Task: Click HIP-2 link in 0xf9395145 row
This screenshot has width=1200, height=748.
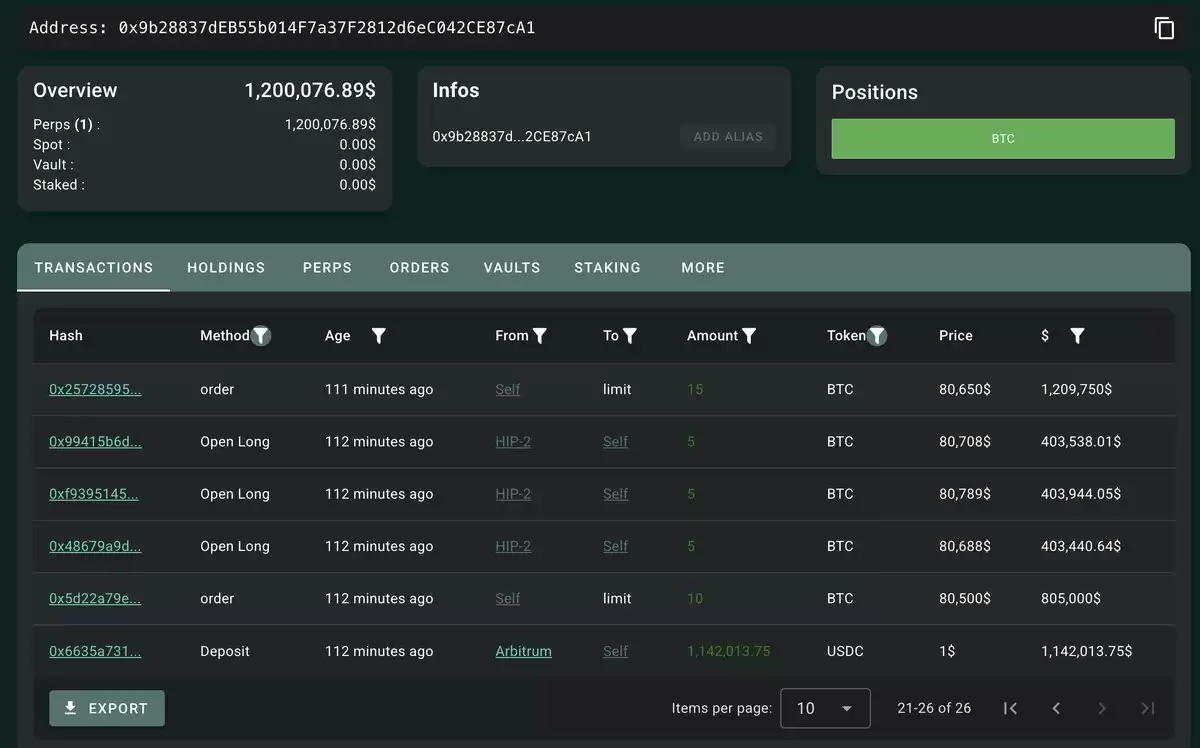Action: (513, 494)
